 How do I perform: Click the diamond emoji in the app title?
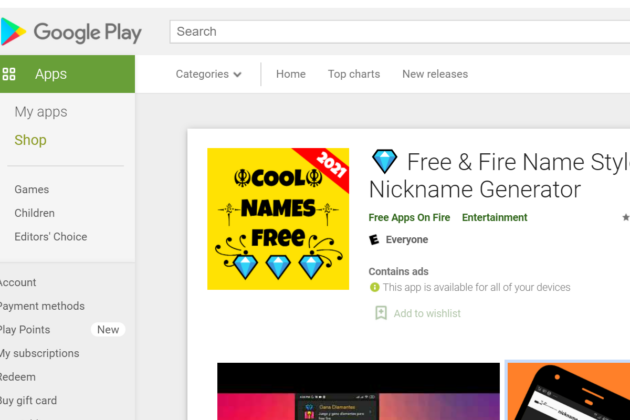coord(385,161)
